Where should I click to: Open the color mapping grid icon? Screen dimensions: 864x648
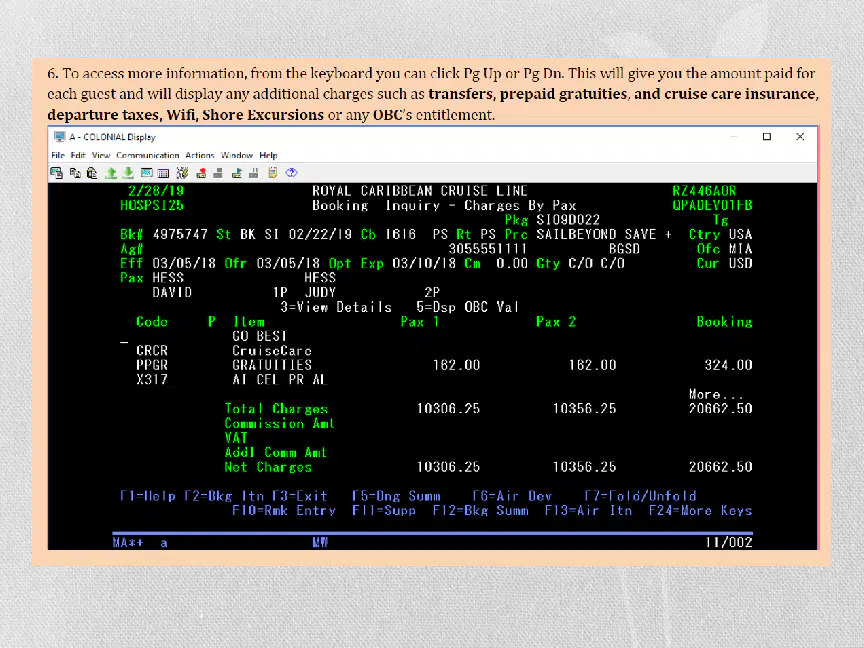[164, 173]
